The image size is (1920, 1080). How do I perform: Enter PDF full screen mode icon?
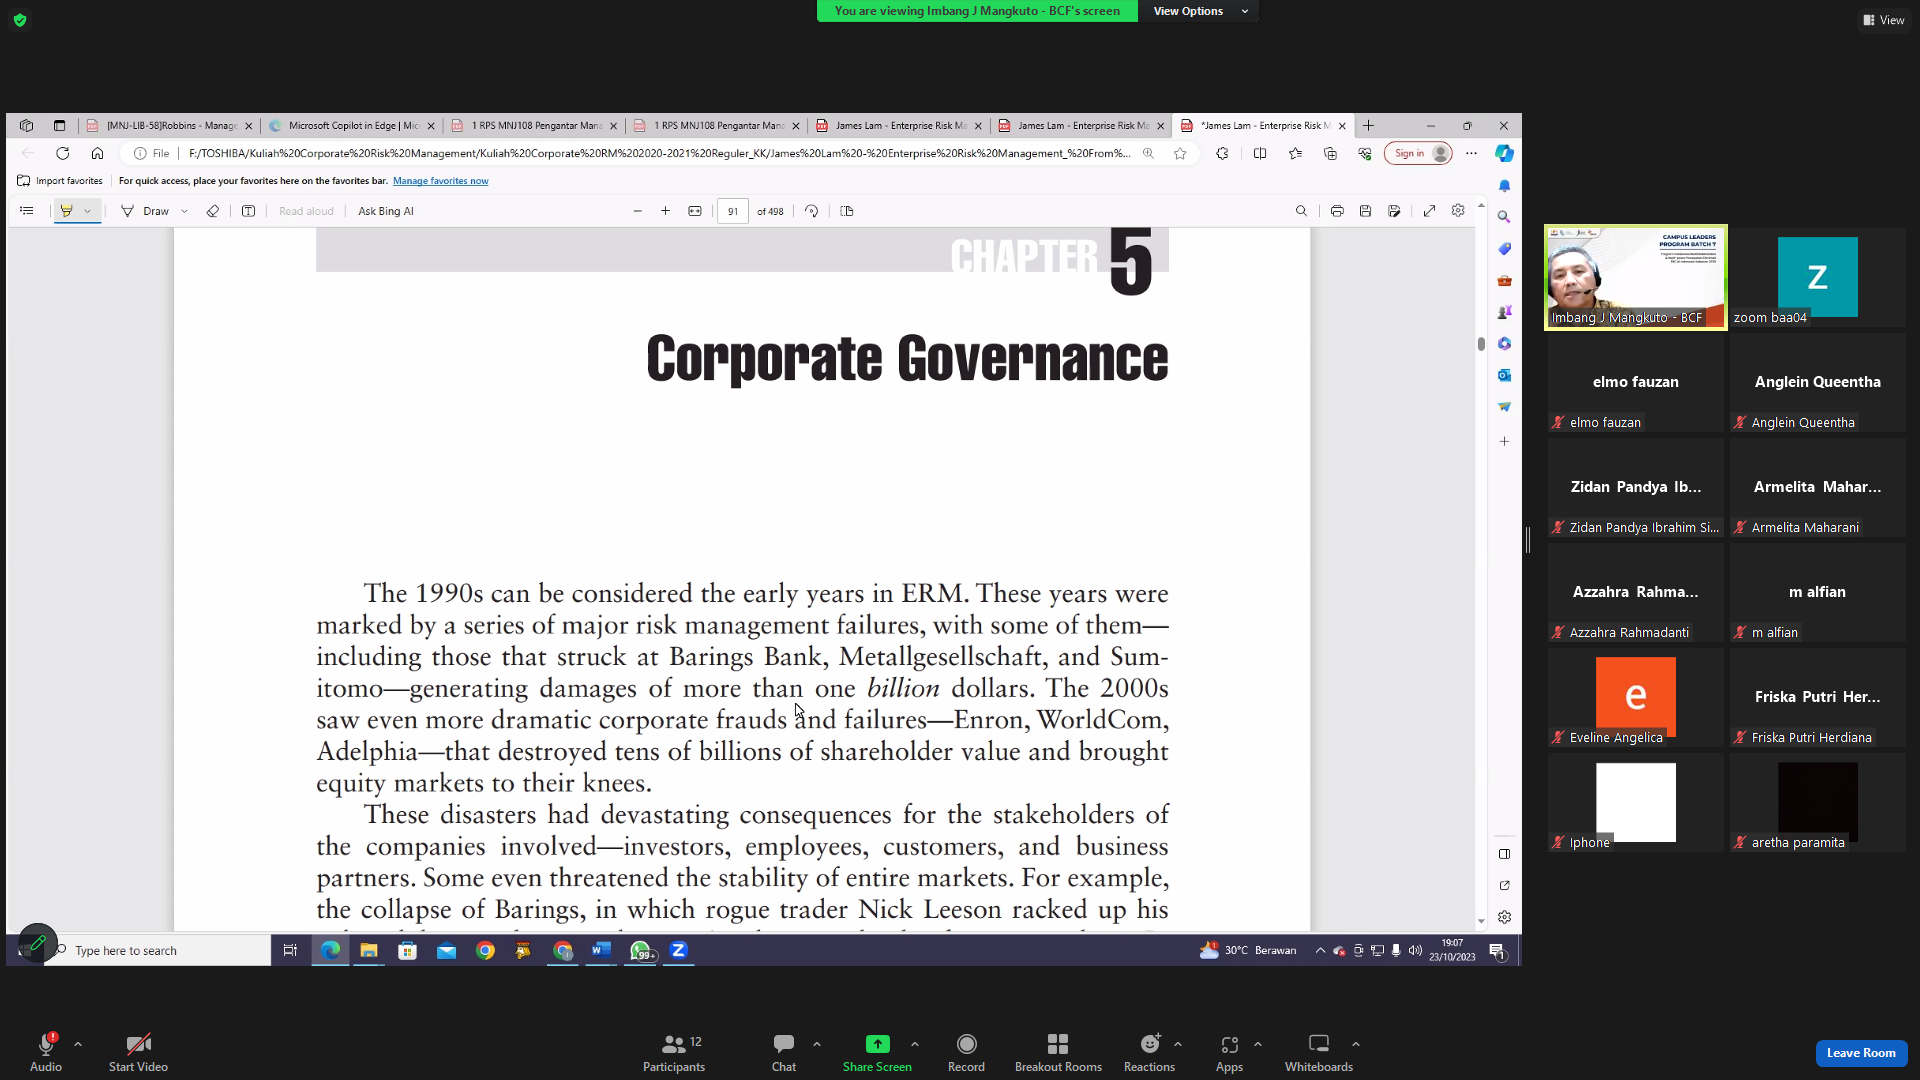1429,211
